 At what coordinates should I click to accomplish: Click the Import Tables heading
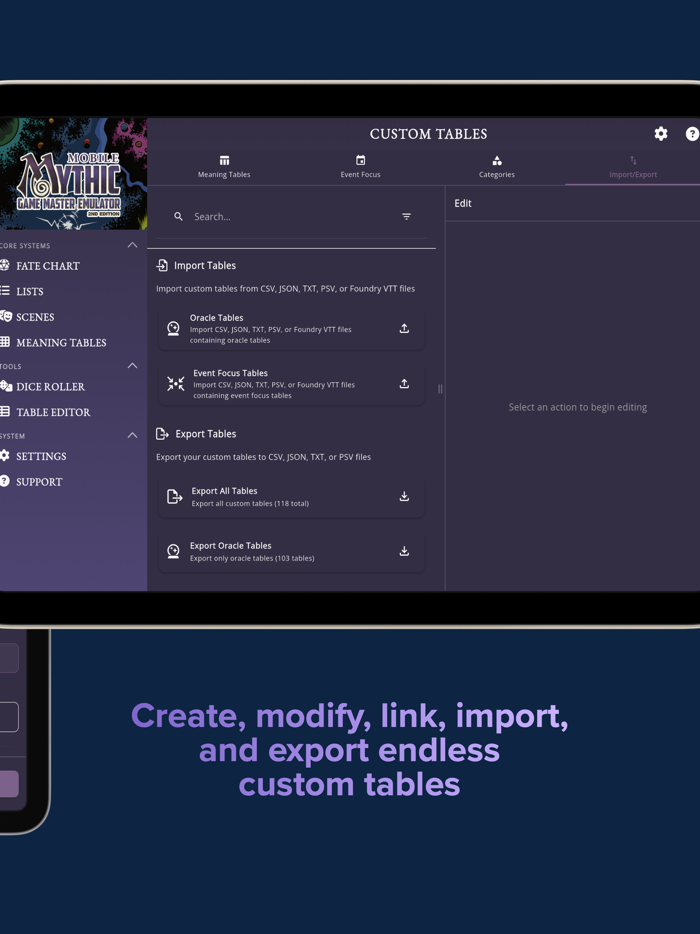click(205, 266)
